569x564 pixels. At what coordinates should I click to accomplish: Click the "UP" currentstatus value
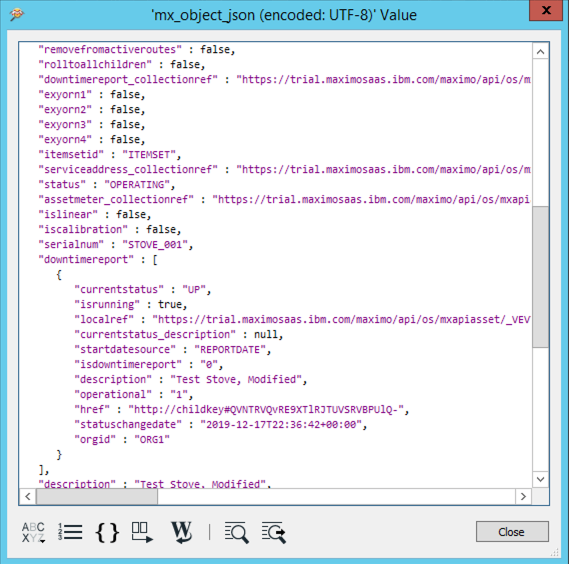[194, 290]
